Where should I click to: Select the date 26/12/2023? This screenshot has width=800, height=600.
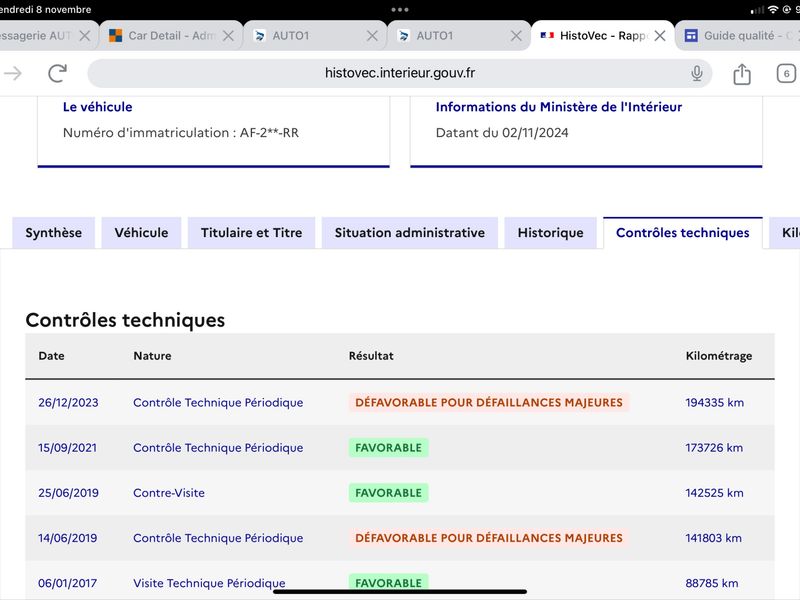point(68,403)
